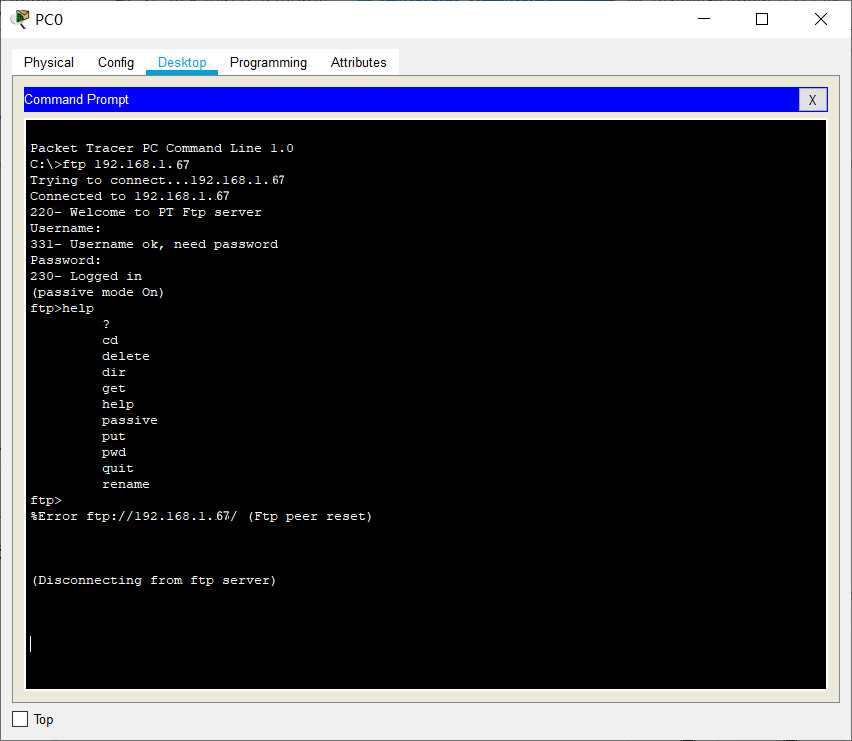Viewport: 852px width, 741px height.
Task: Select the Desktop tab
Action: [182, 62]
